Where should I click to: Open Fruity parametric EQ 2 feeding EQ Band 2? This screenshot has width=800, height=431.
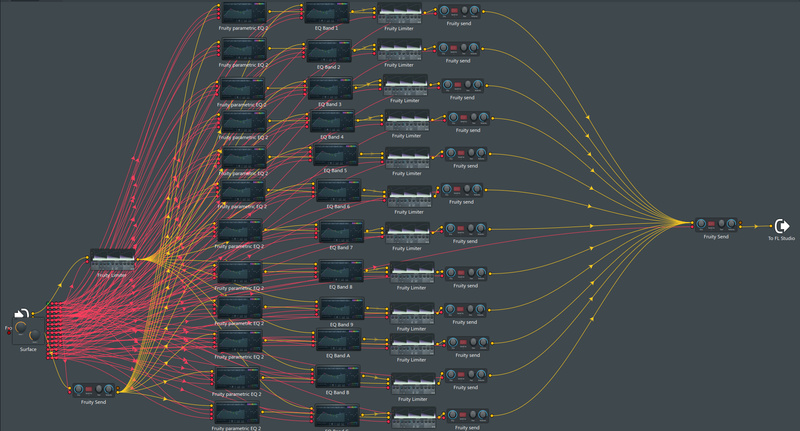[x=244, y=49]
